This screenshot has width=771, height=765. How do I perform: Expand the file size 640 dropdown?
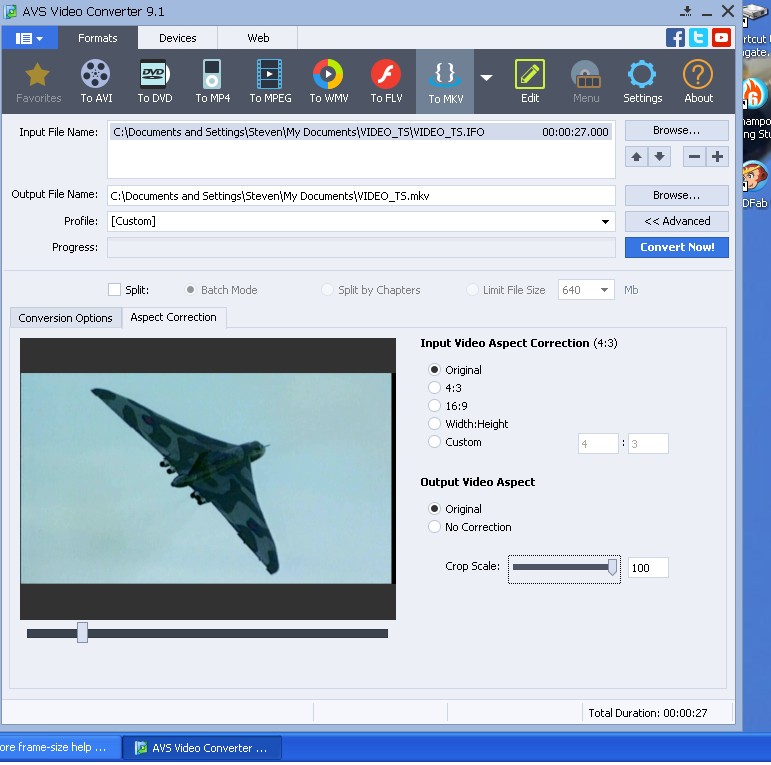point(604,290)
